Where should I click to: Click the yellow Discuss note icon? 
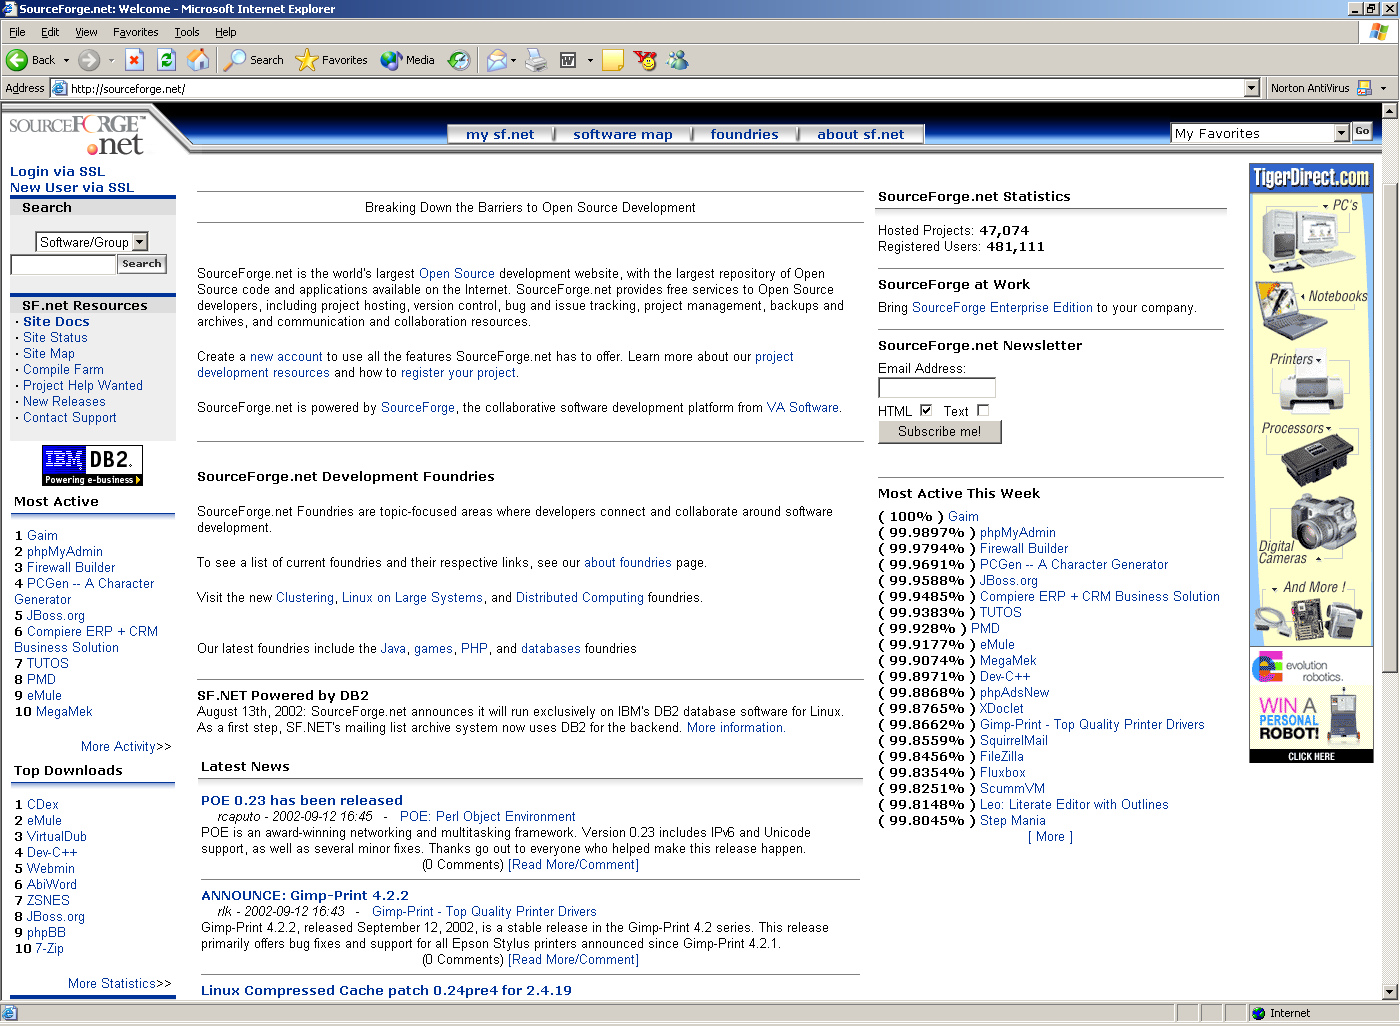(613, 60)
